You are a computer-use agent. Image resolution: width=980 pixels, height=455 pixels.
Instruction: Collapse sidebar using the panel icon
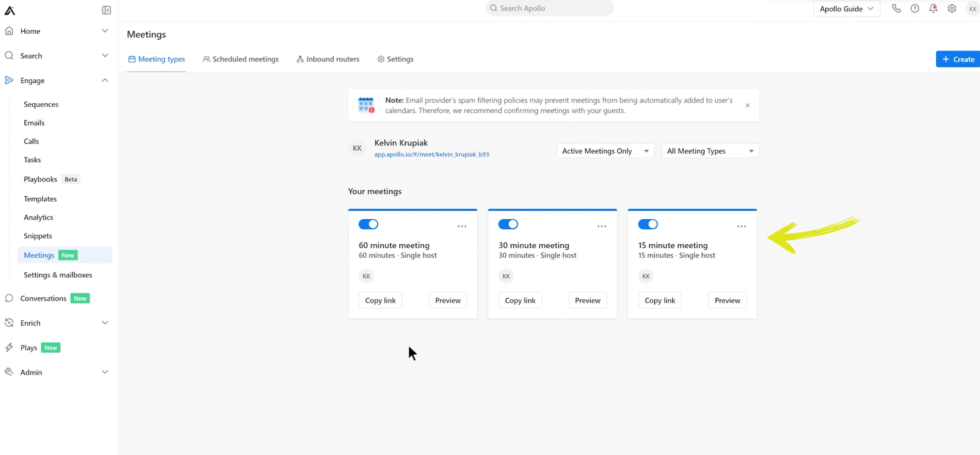pos(107,10)
